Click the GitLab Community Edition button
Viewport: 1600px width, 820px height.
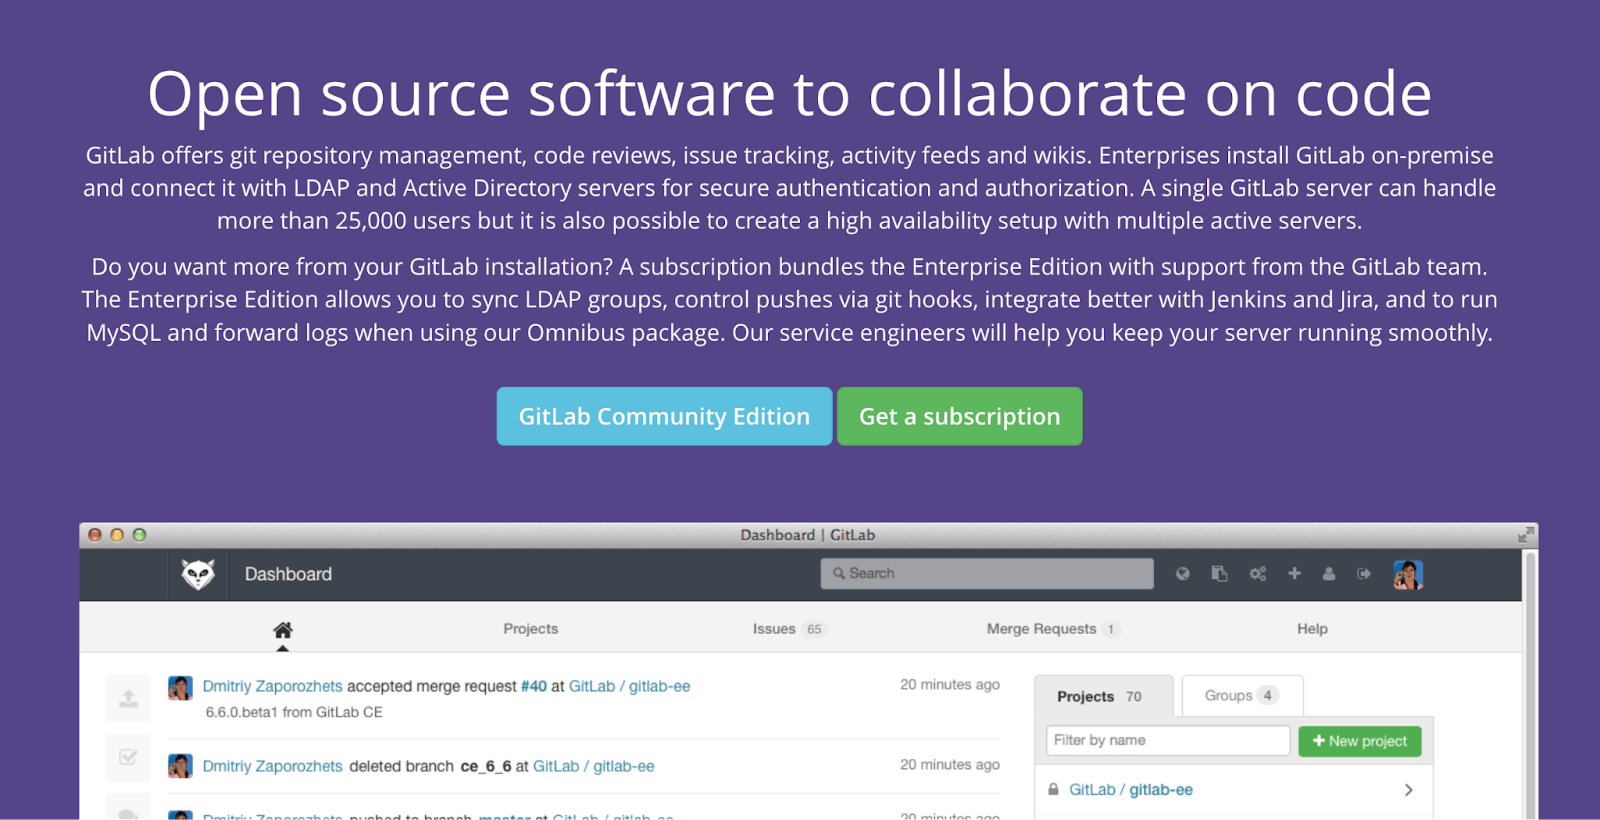[664, 416]
